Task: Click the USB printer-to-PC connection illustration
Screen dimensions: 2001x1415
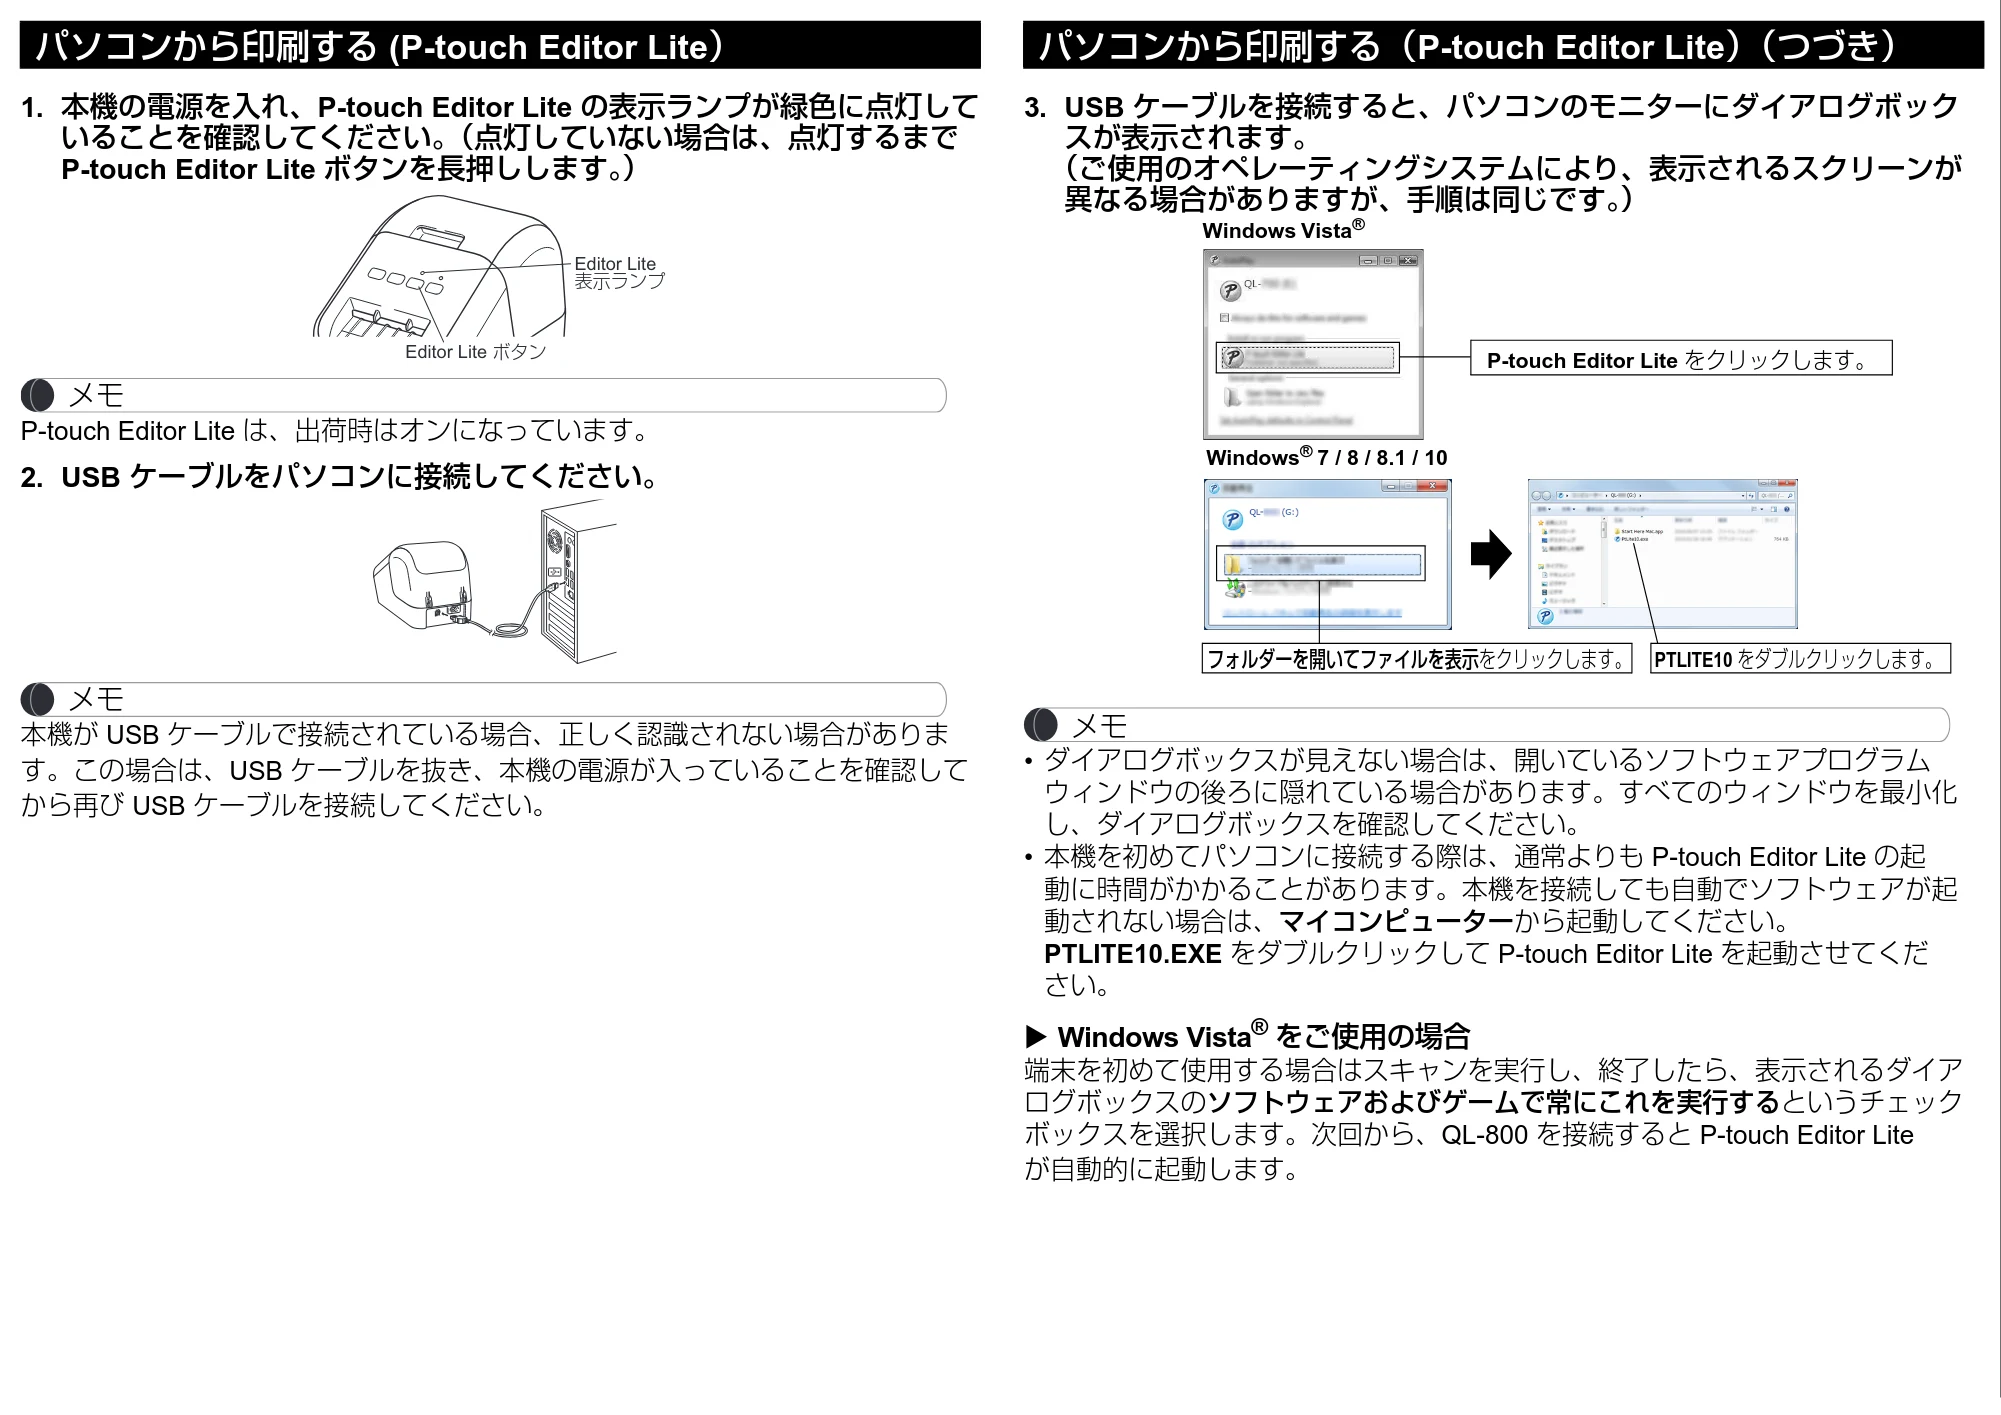Action: click(495, 582)
